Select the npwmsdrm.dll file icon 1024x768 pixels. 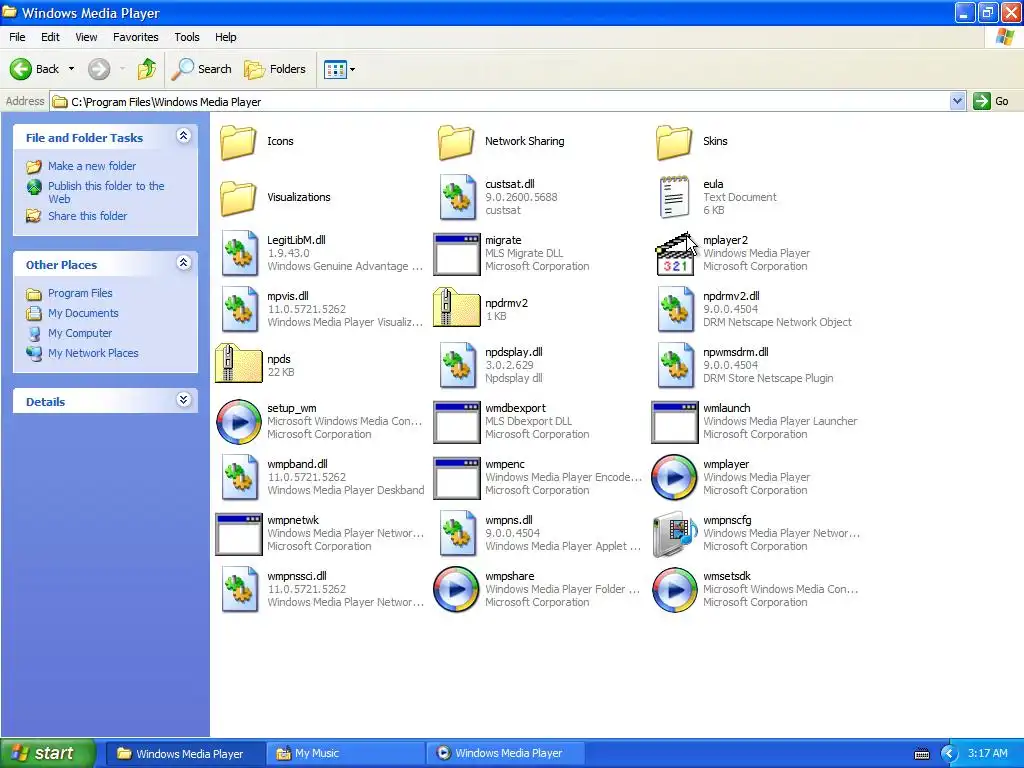coord(675,366)
